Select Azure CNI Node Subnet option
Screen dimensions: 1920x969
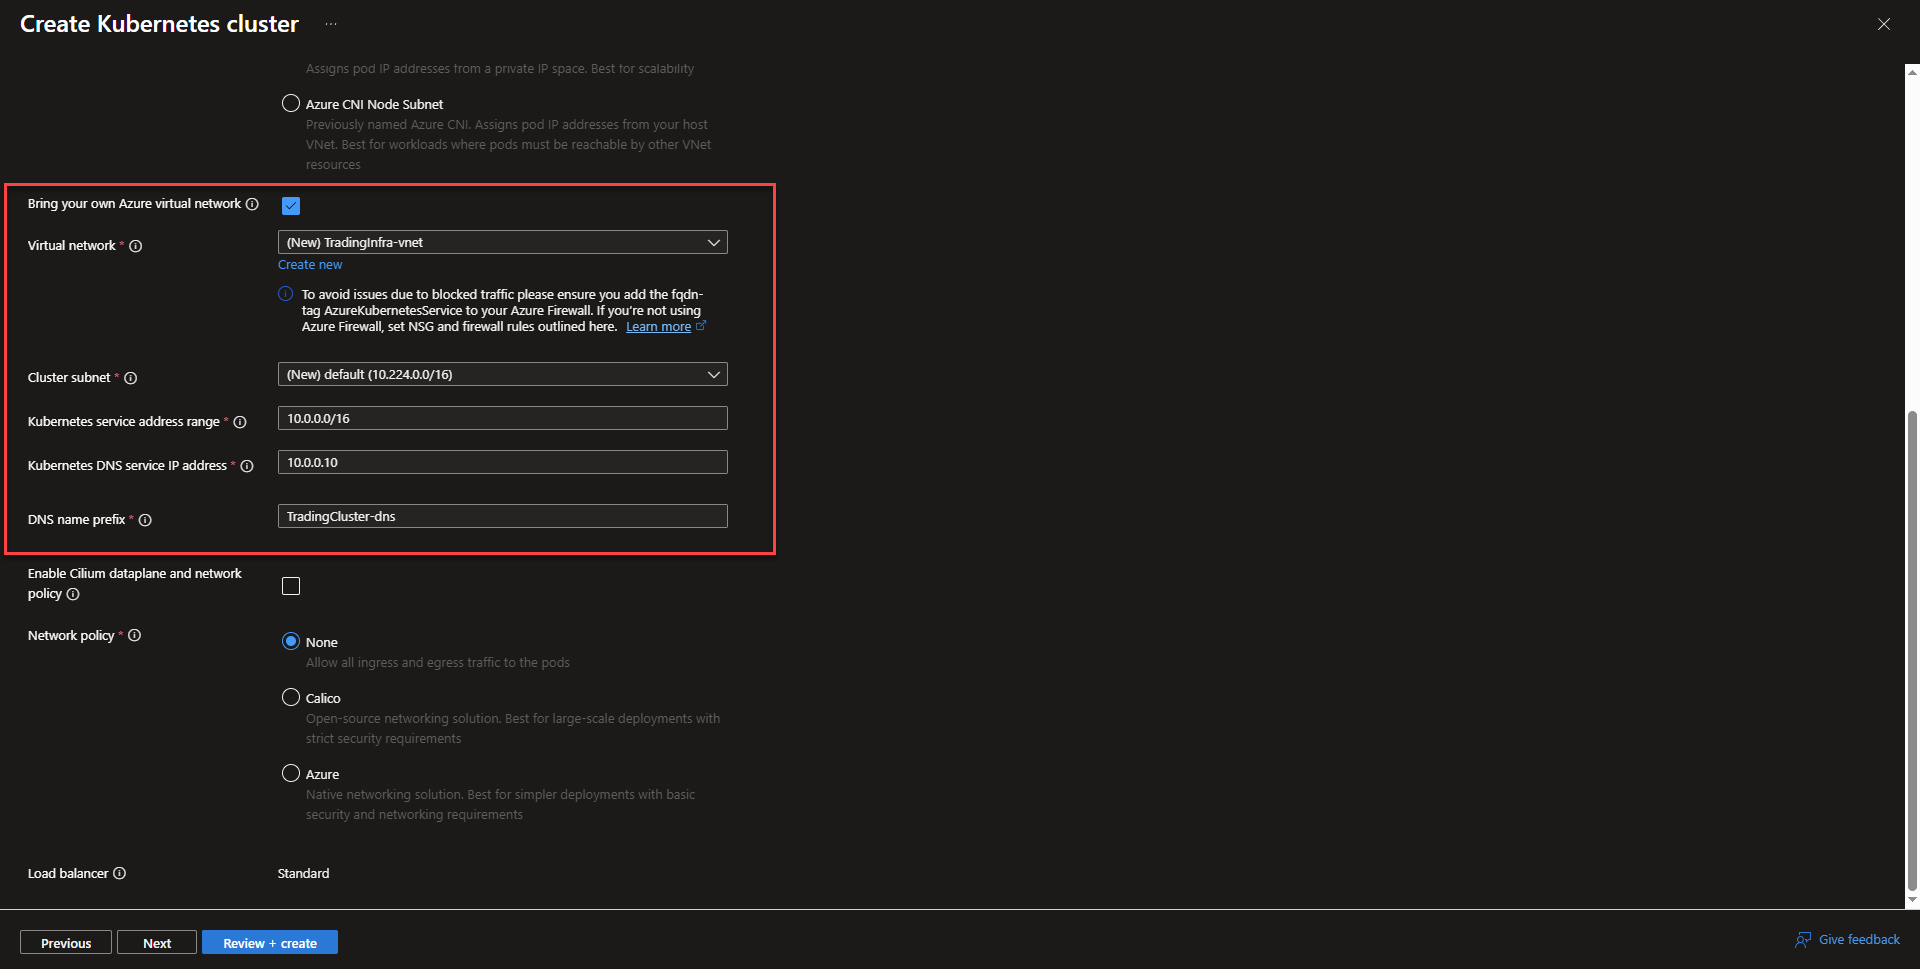click(291, 103)
